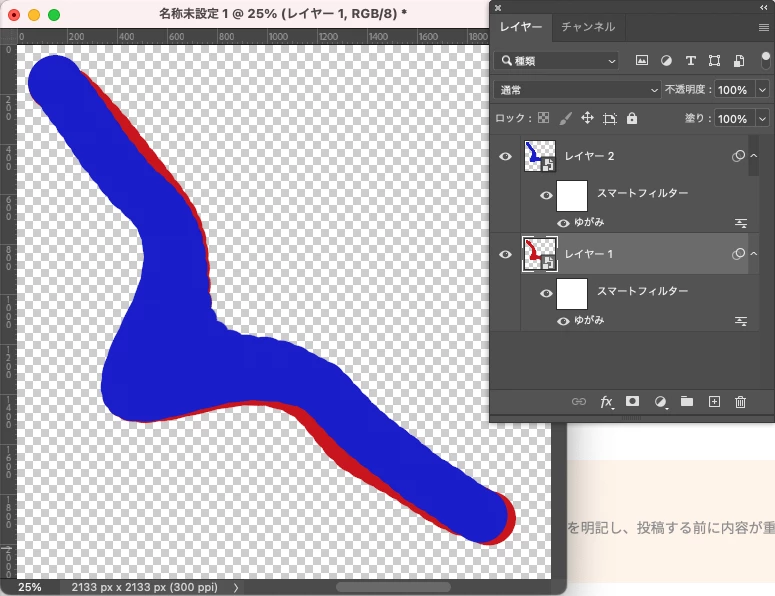The image size is (775, 596).
Task: Collapse レイヤー 2 smart filter list
Action: [x=754, y=156]
